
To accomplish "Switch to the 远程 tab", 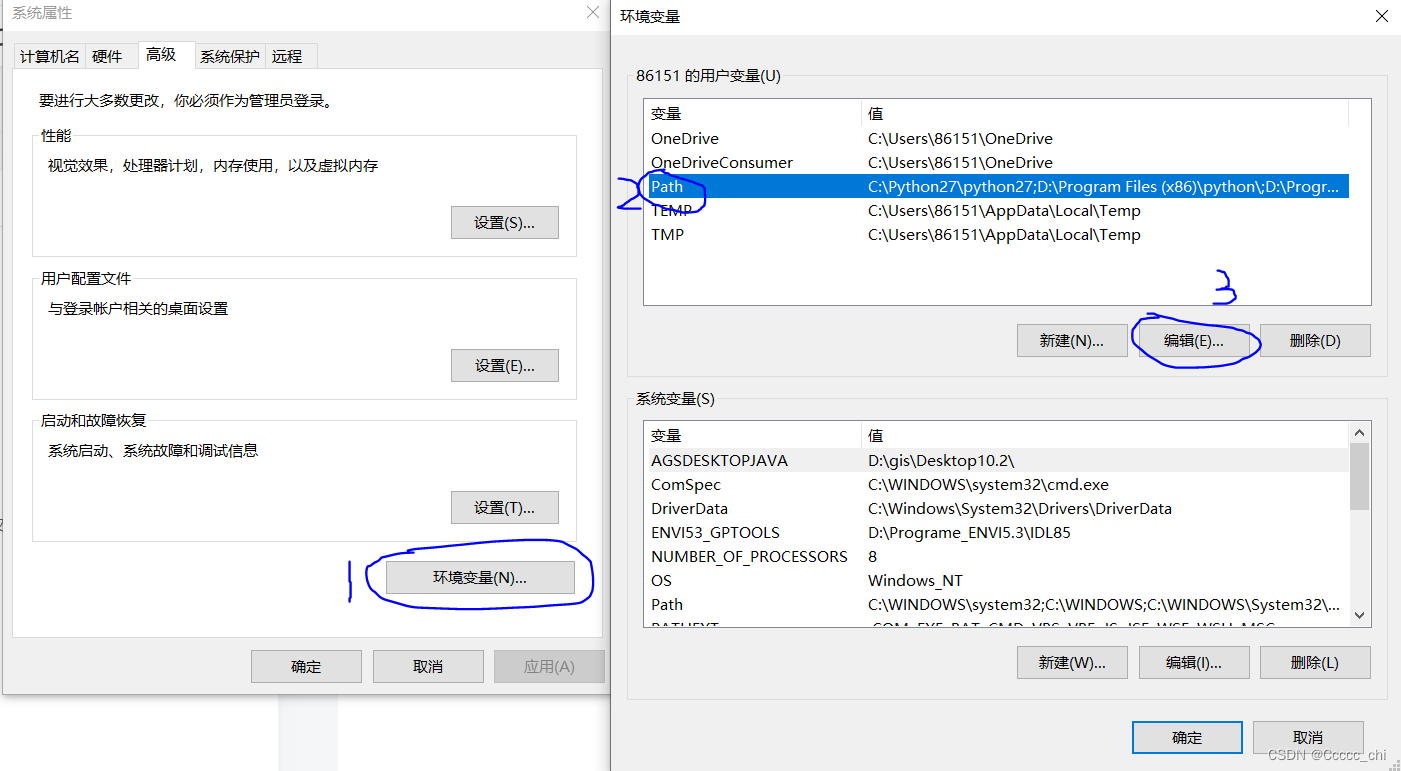I will coord(288,55).
